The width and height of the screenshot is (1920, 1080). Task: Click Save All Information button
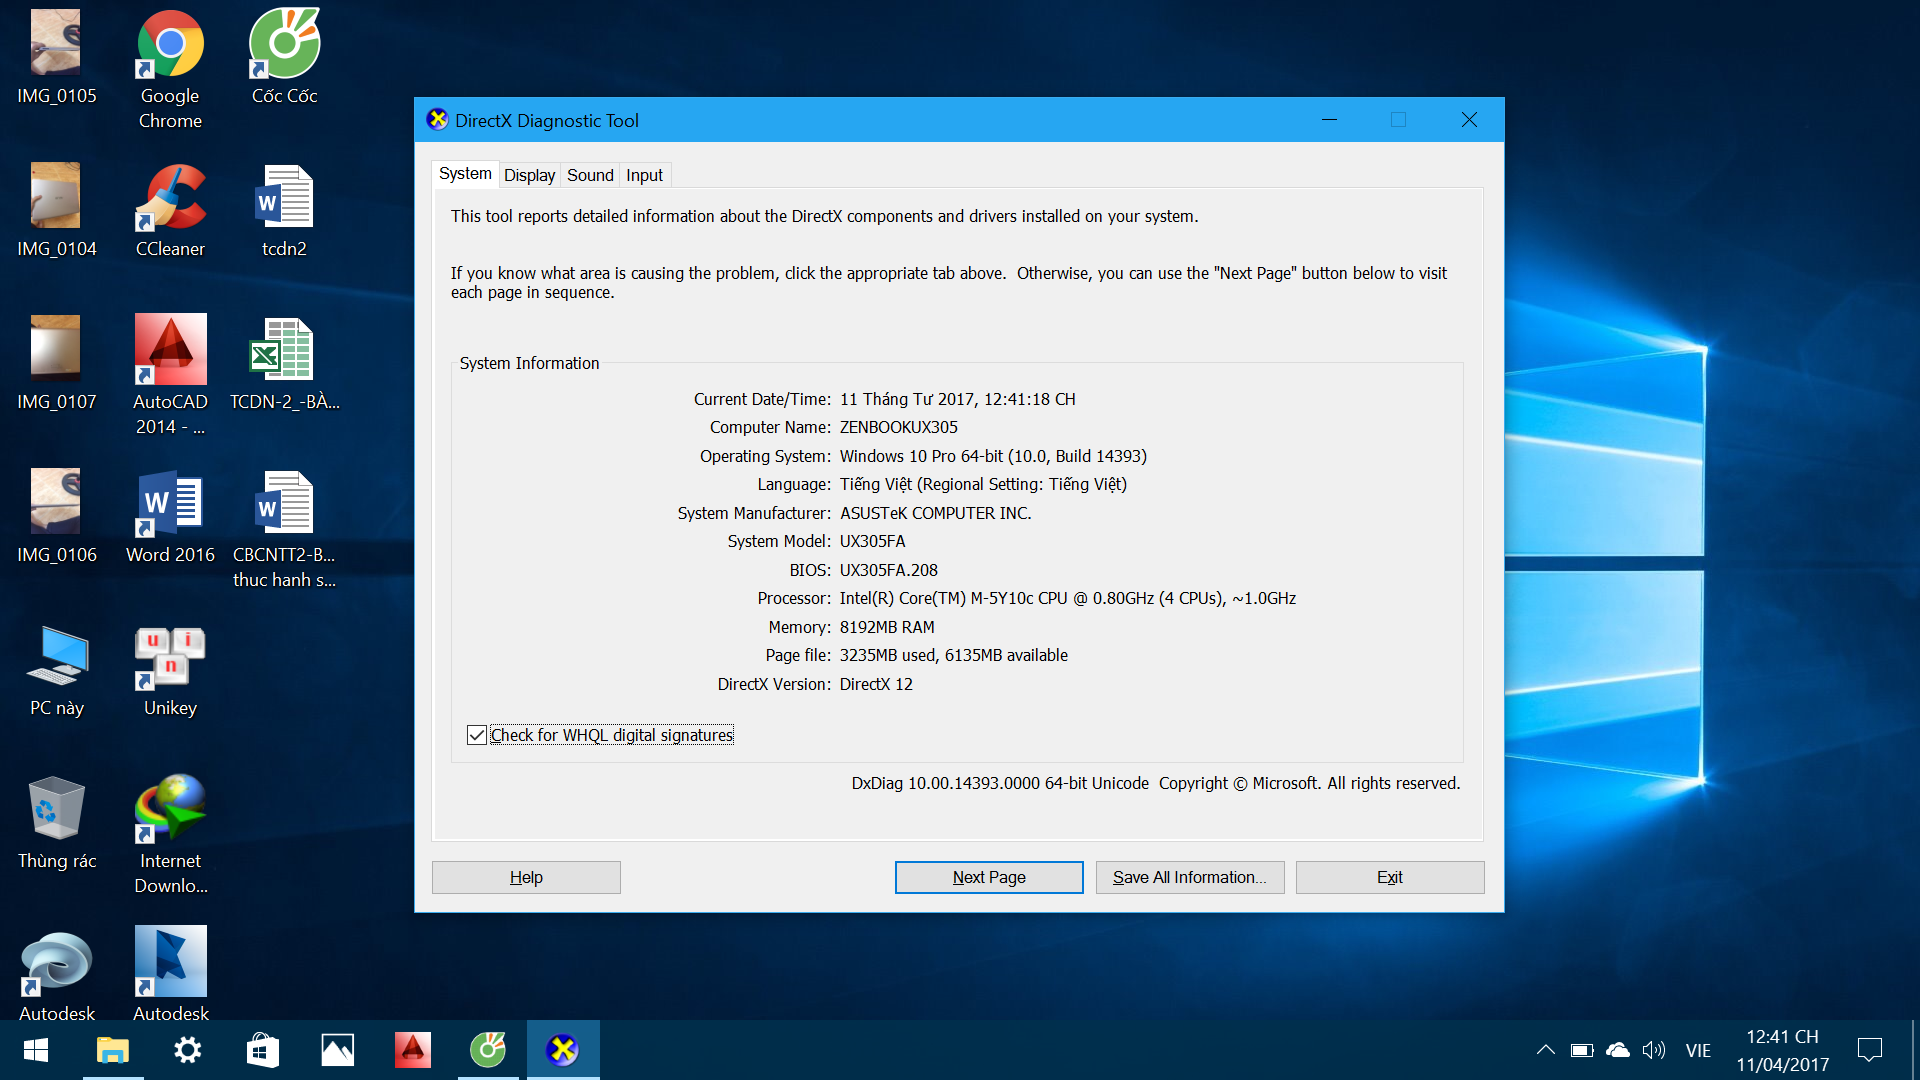(x=1190, y=877)
